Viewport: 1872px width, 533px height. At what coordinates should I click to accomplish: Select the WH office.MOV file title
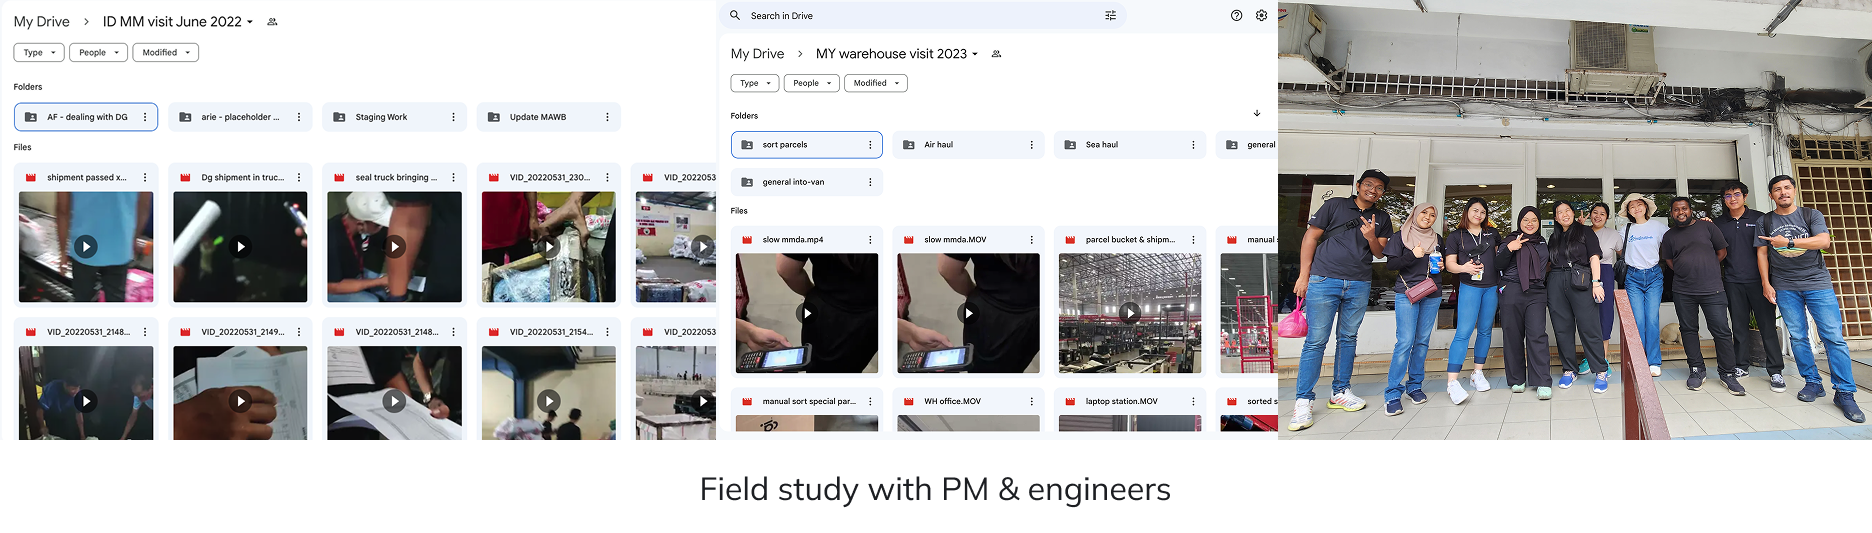(952, 401)
